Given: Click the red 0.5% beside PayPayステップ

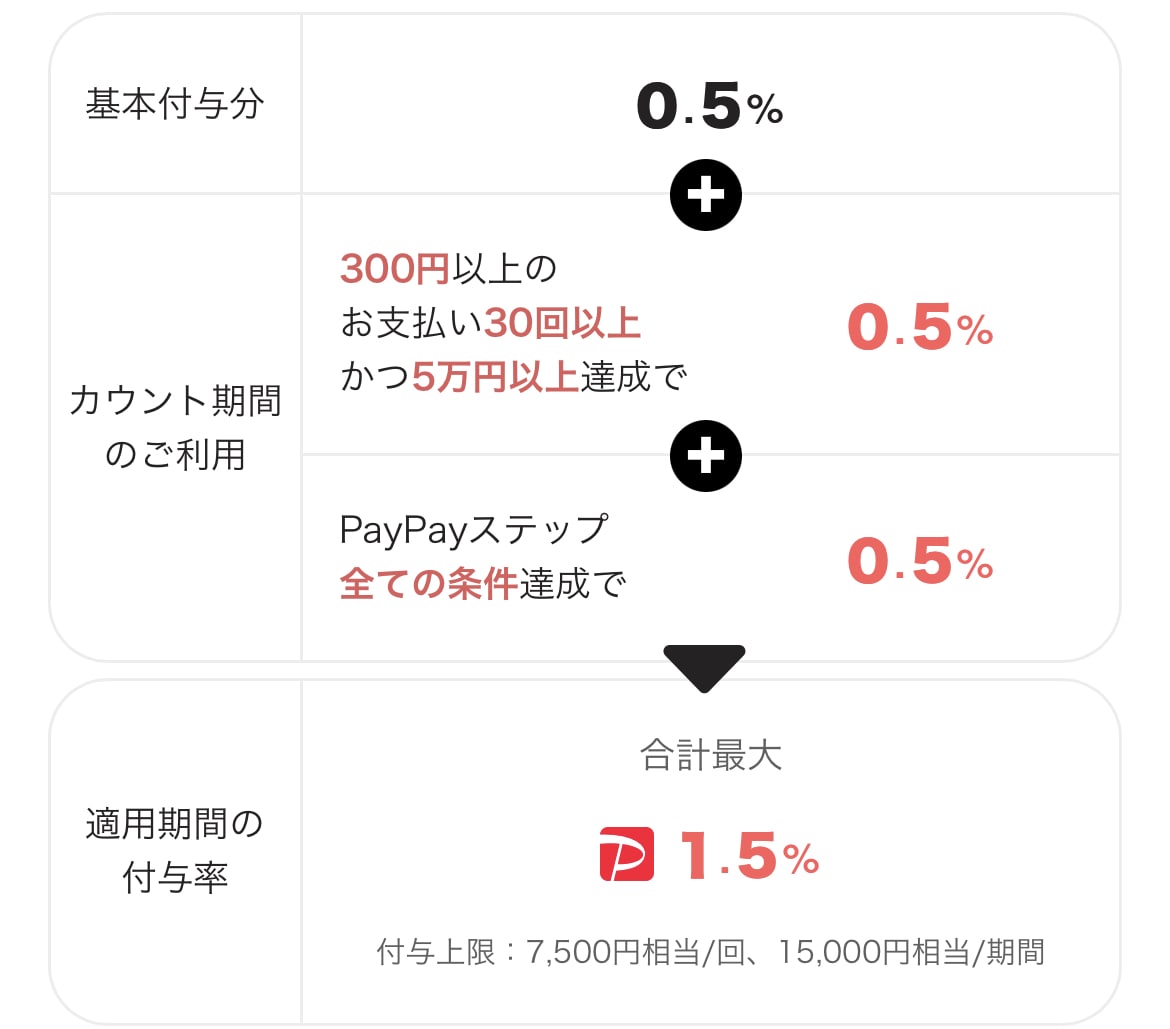Looking at the screenshot, I should 920,560.
